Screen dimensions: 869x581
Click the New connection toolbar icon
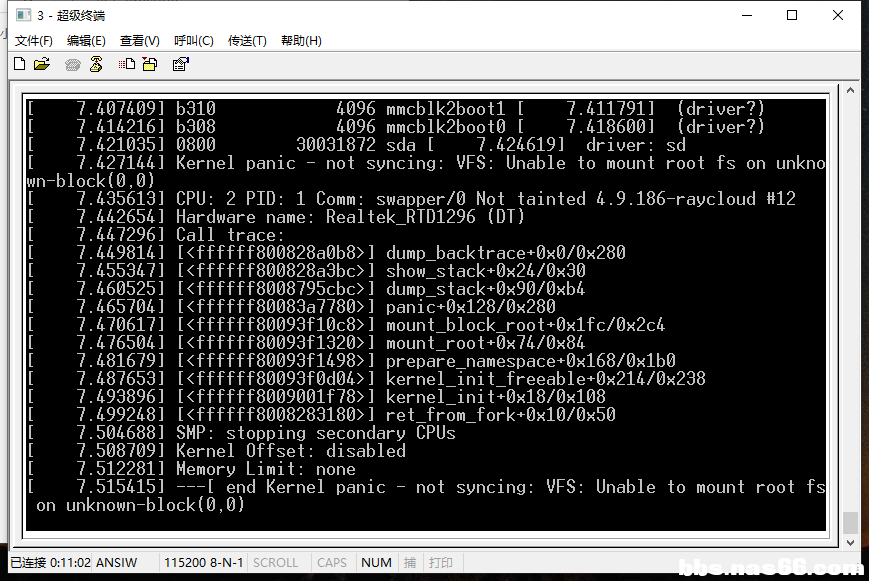pos(19,64)
